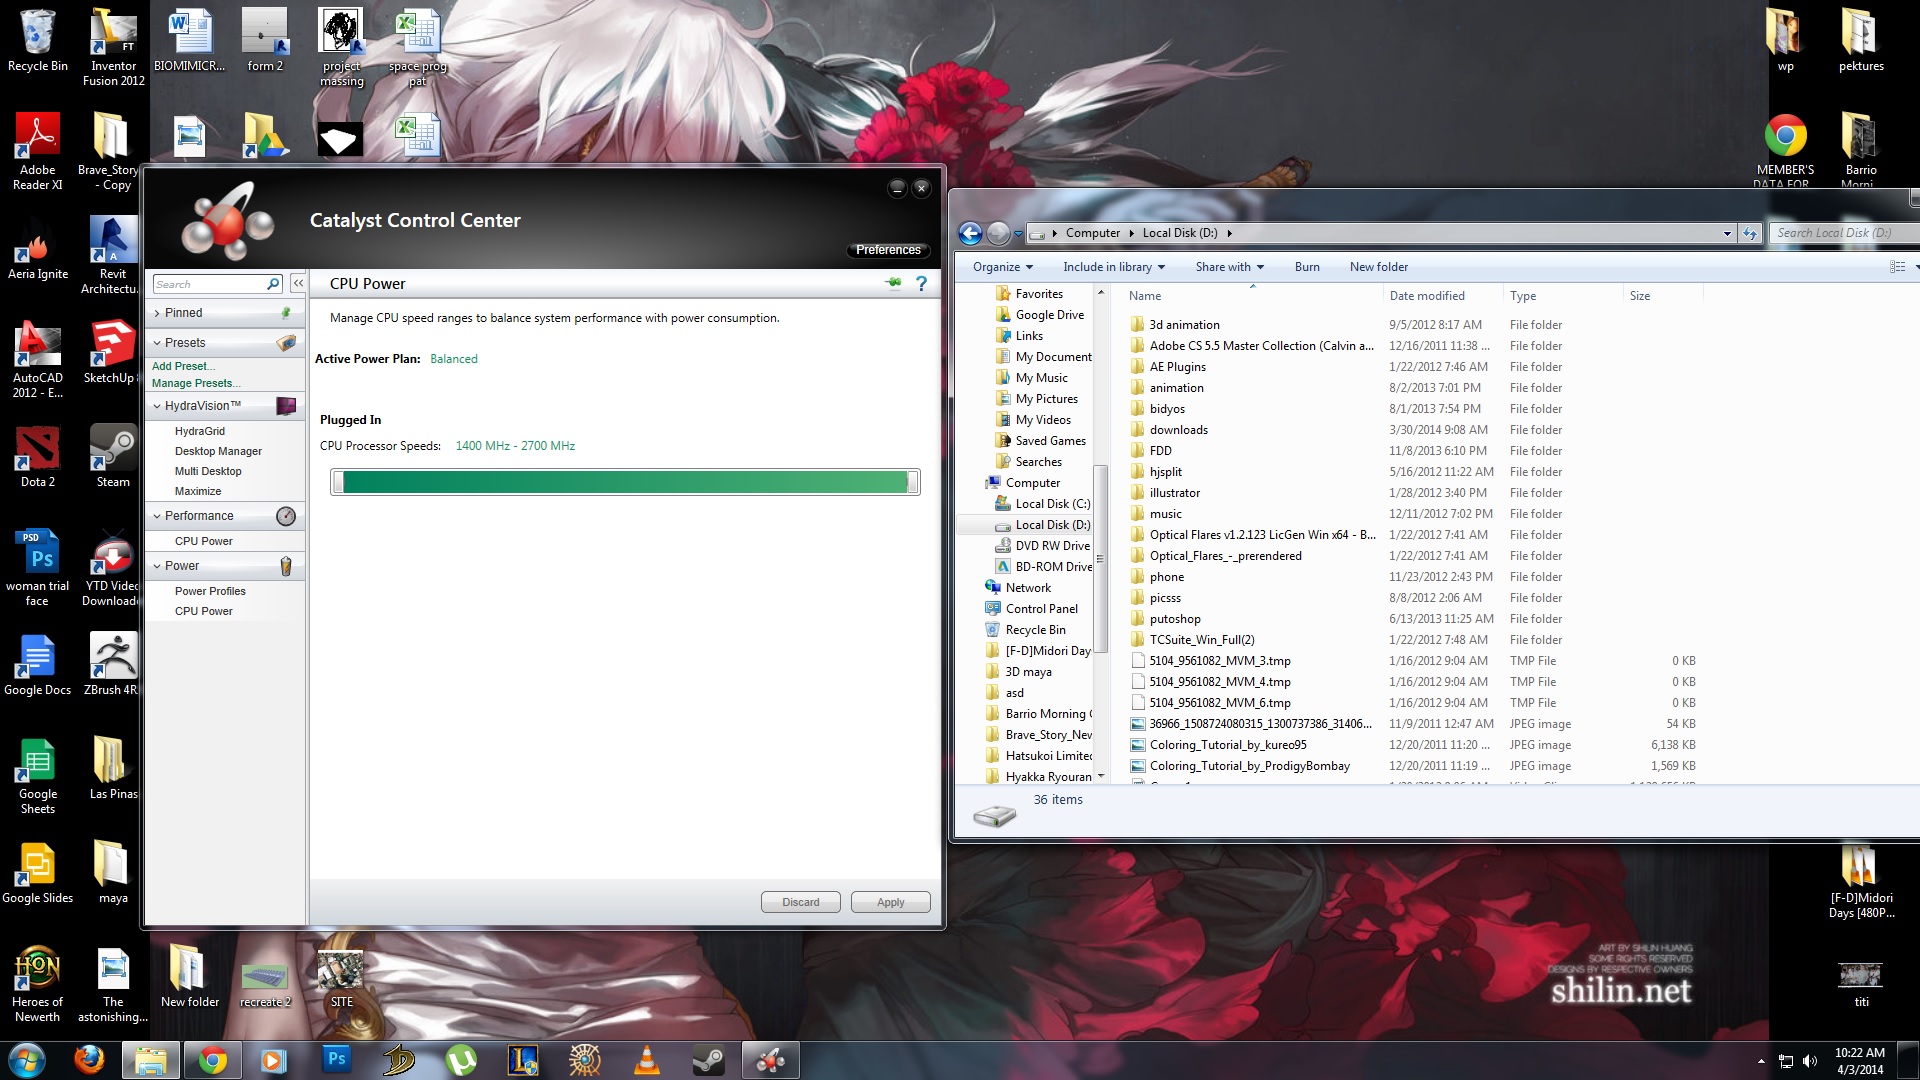This screenshot has width=1920, height=1080.
Task: Open uTorrent from the taskbar
Action: (x=461, y=1060)
